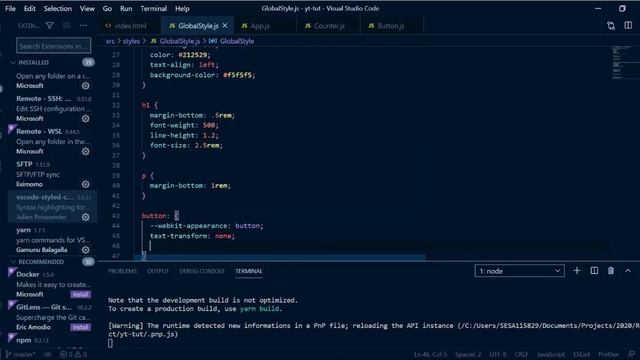Viewport: 640px width, 360px height.
Task: Show the DEBUG CONSOLE panel tab
Action: pos(202,271)
